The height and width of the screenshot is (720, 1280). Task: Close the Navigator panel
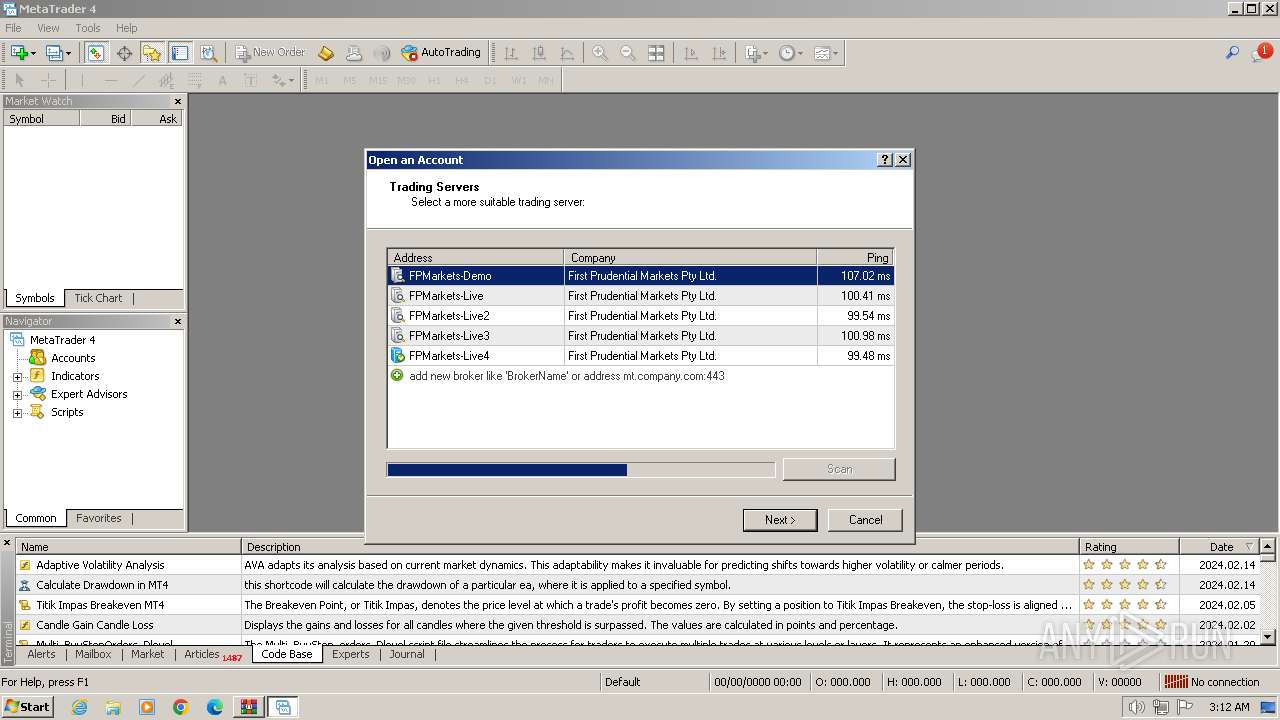(x=178, y=321)
